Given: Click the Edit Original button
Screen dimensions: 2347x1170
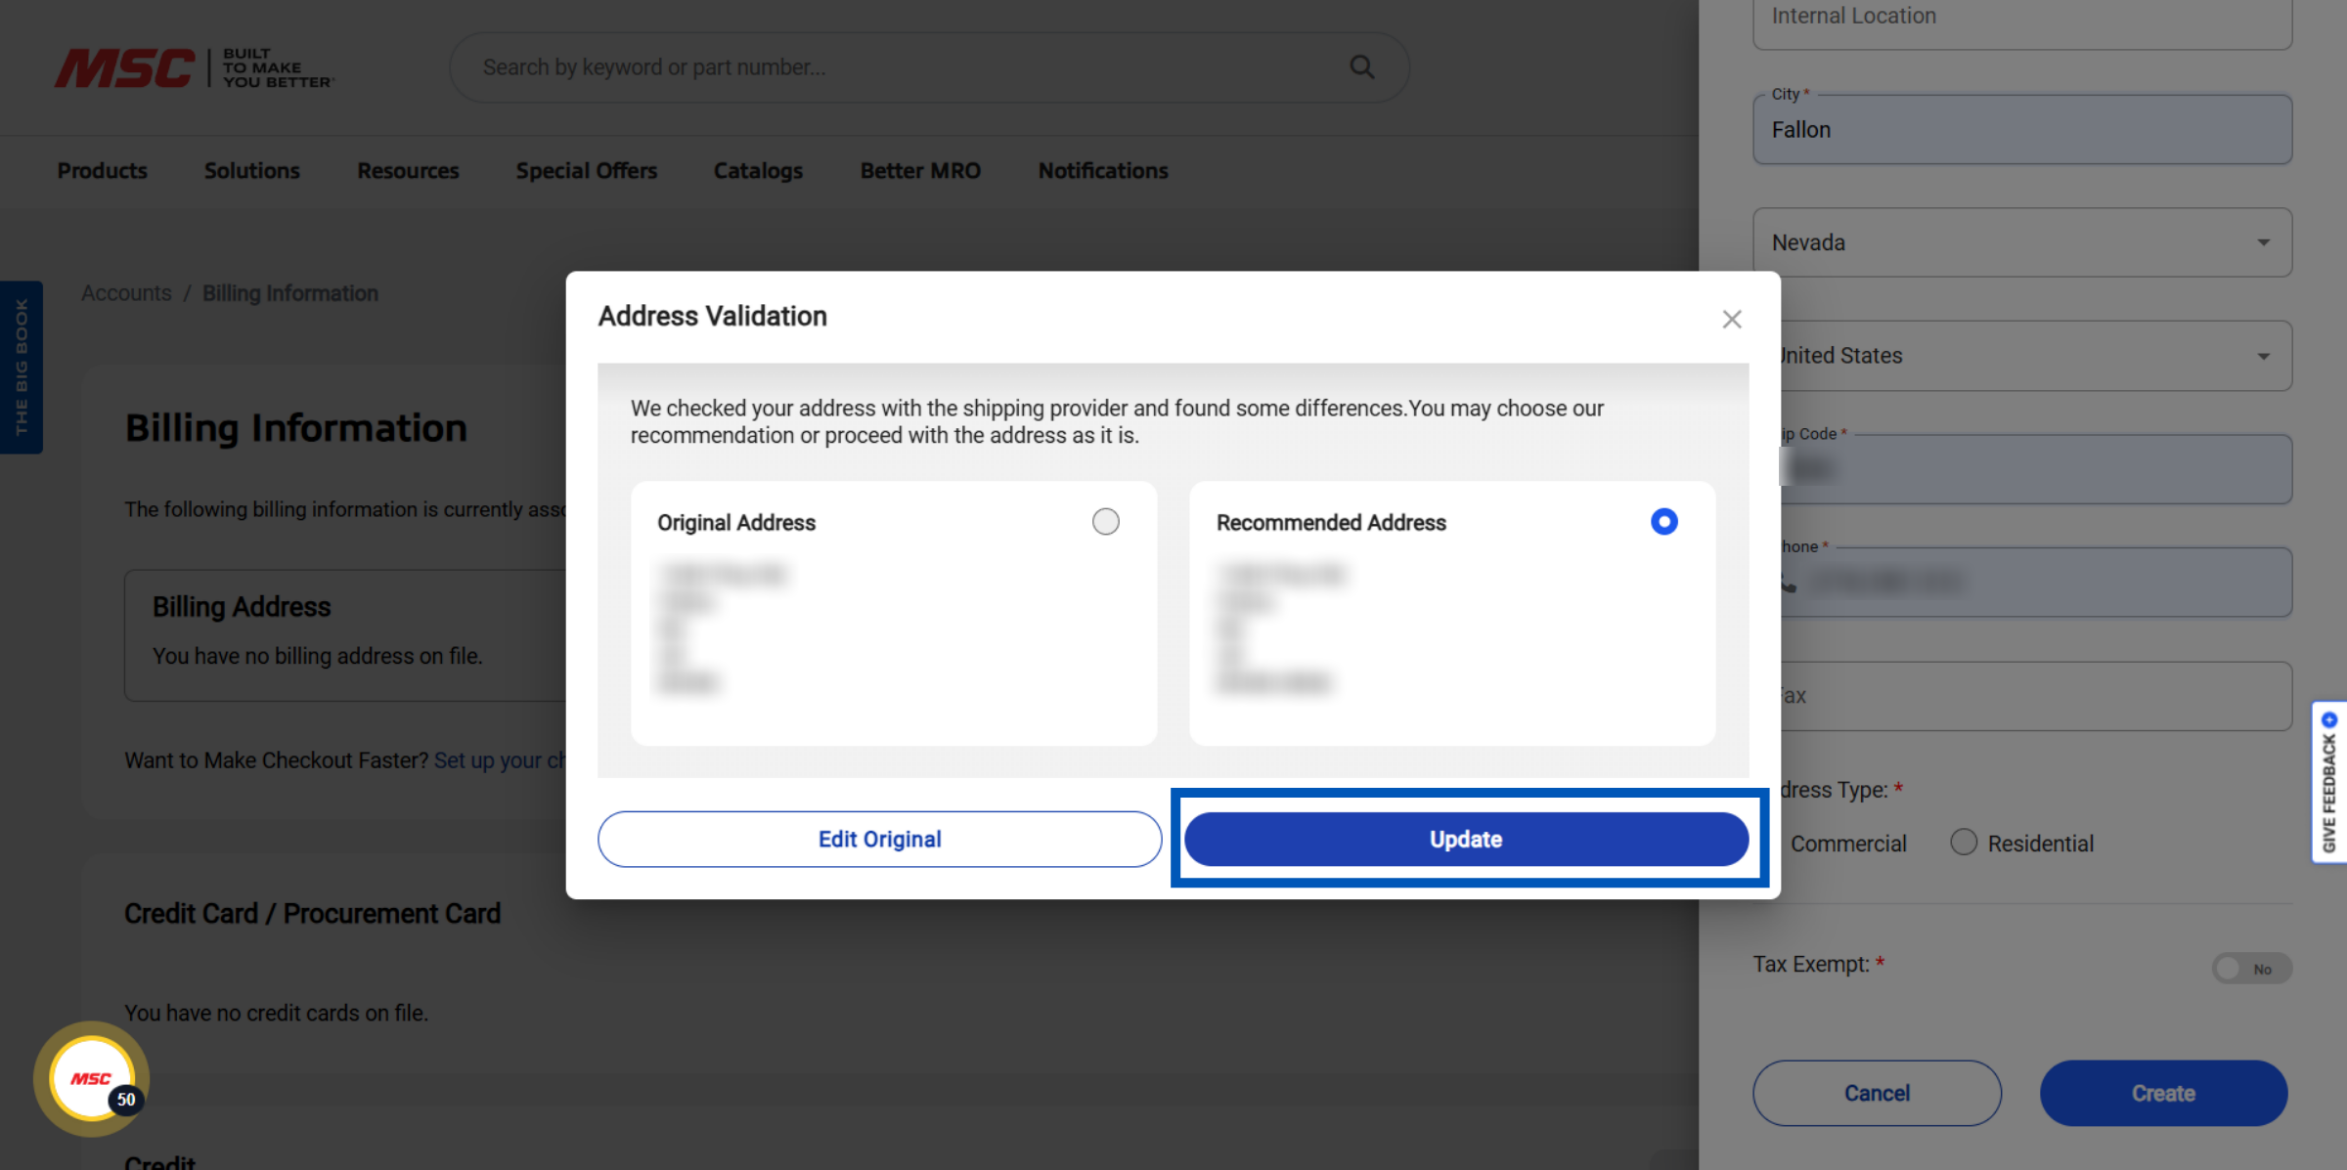Looking at the screenshot, I should pos(879,838).
